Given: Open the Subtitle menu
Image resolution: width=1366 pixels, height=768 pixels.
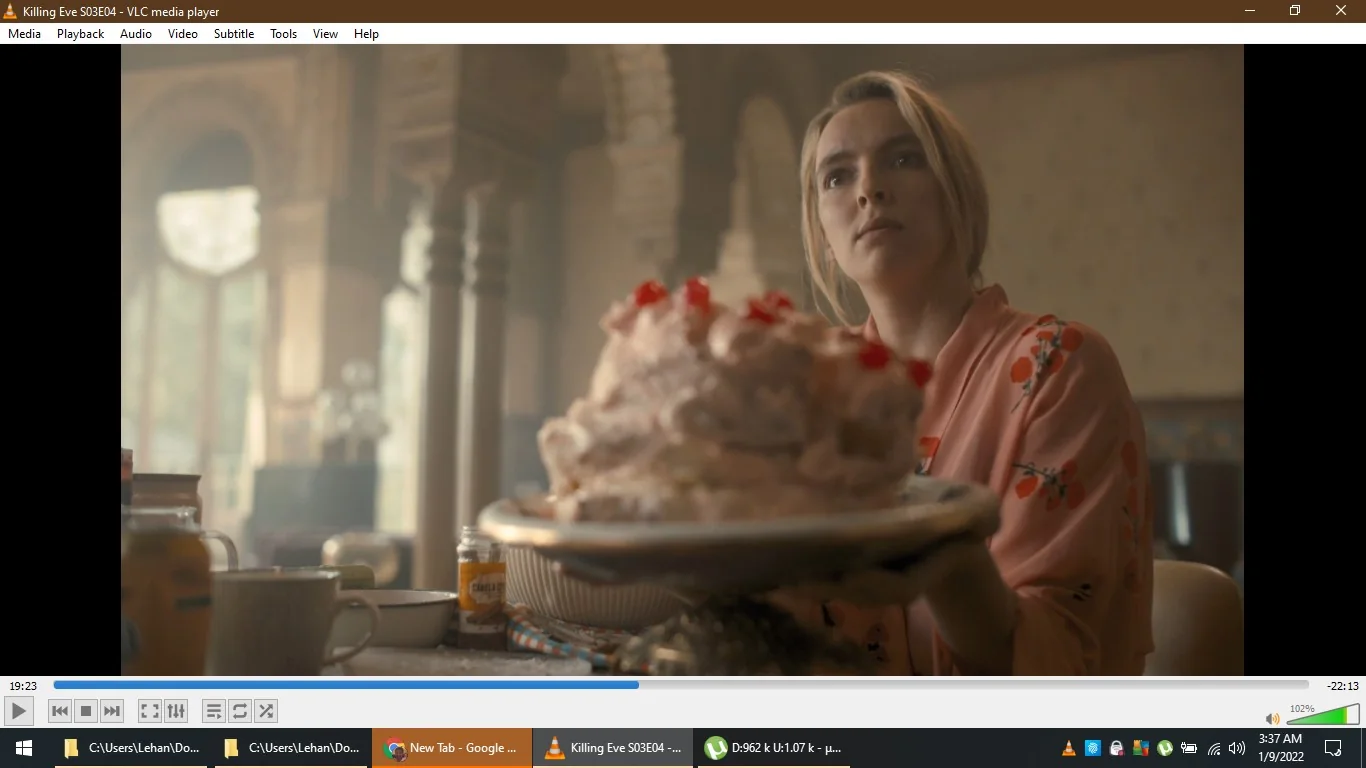Looking at the screenshot, I should [x=234, y=33].
